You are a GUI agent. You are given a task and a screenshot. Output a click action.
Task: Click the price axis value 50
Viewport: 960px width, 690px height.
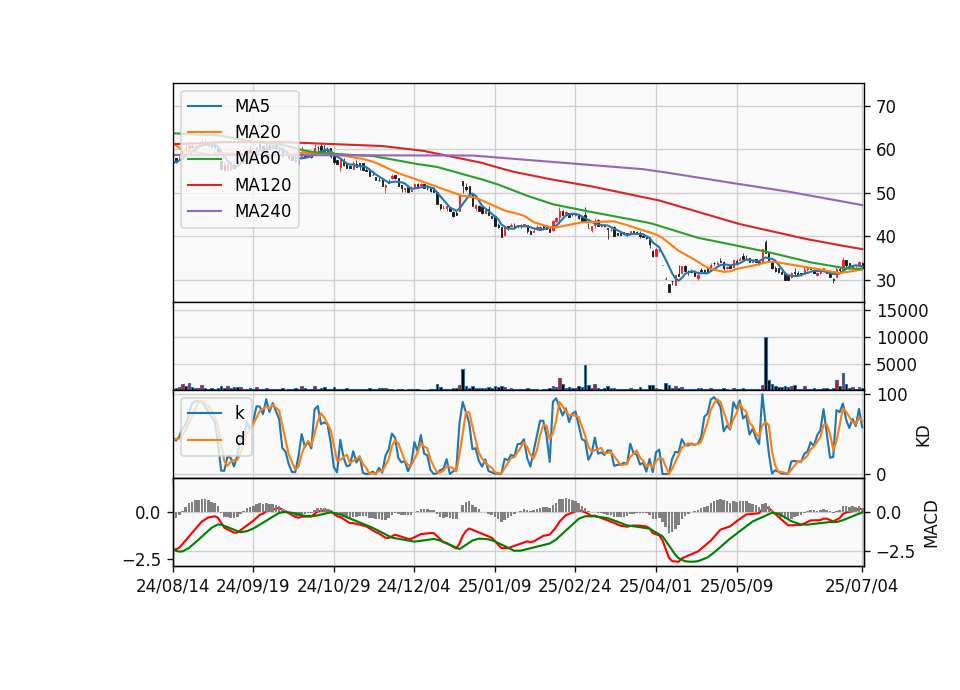tap(885, 194)
